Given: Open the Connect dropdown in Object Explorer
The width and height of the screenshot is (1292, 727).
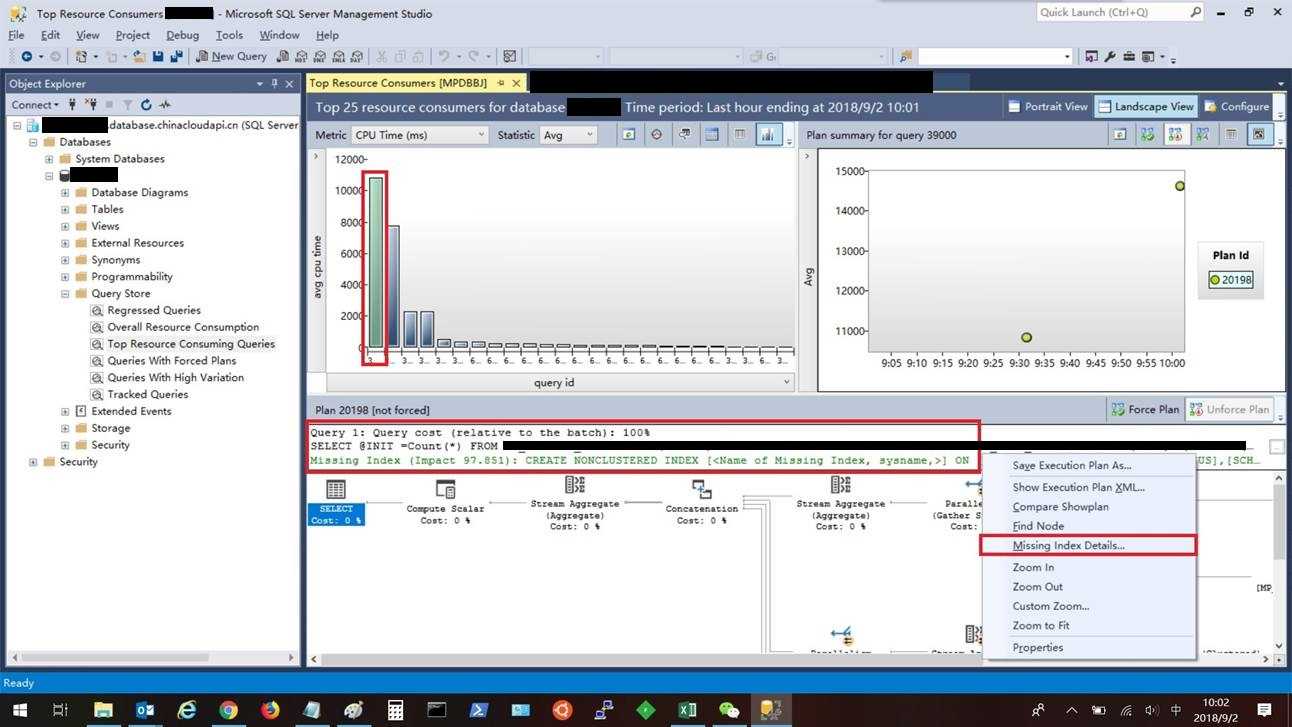Looking at the screenshot, I should coord(35,104).
